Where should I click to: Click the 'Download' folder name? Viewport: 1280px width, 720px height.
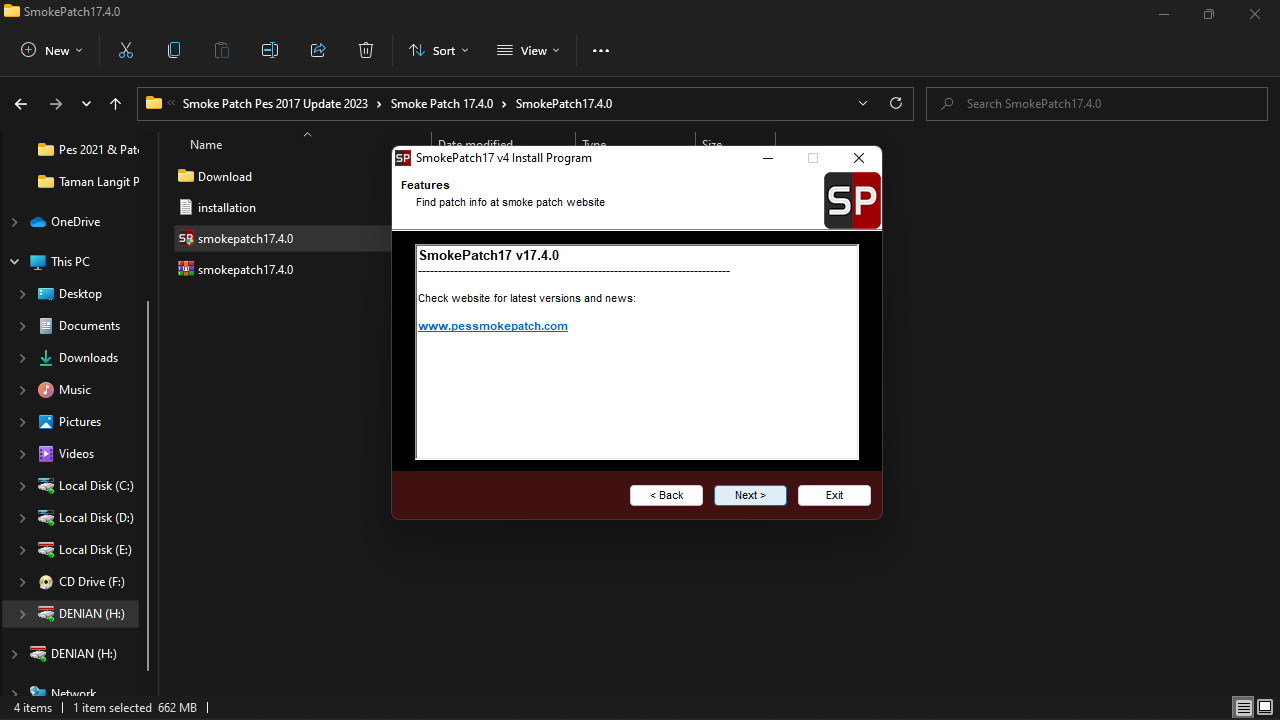(x=225, y=176)
